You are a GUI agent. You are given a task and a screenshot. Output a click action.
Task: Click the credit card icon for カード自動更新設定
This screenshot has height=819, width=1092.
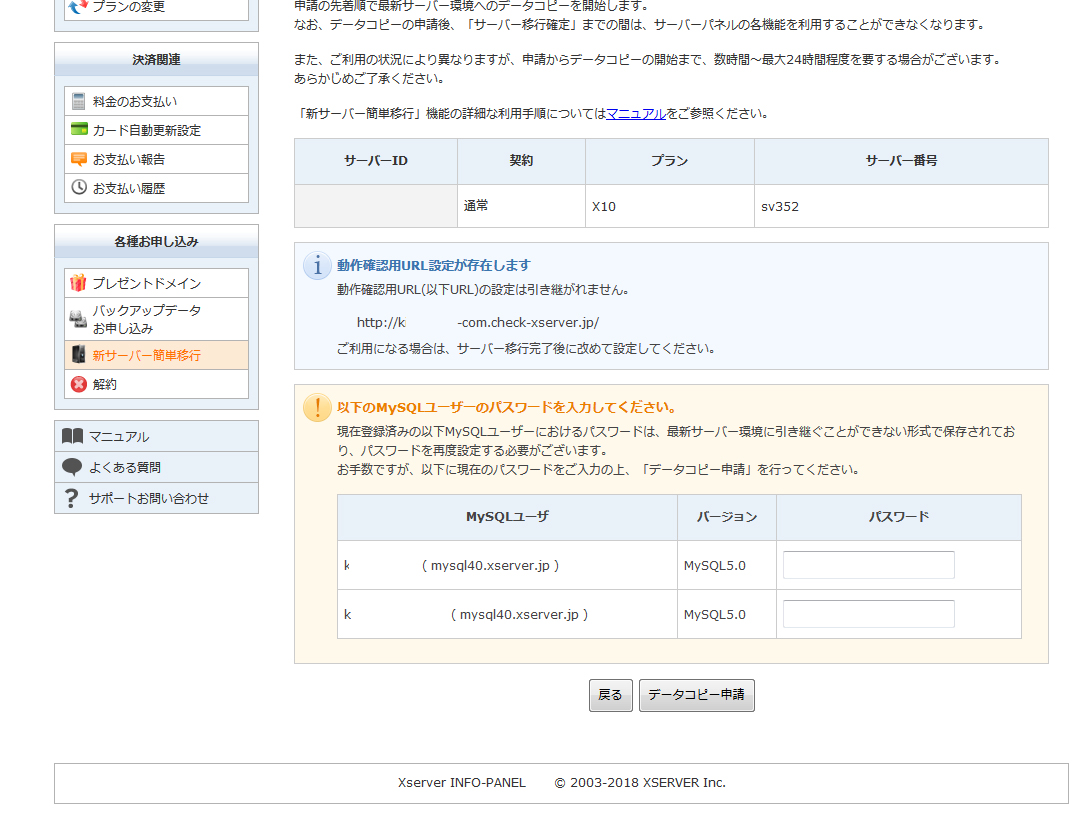[79, 130]
